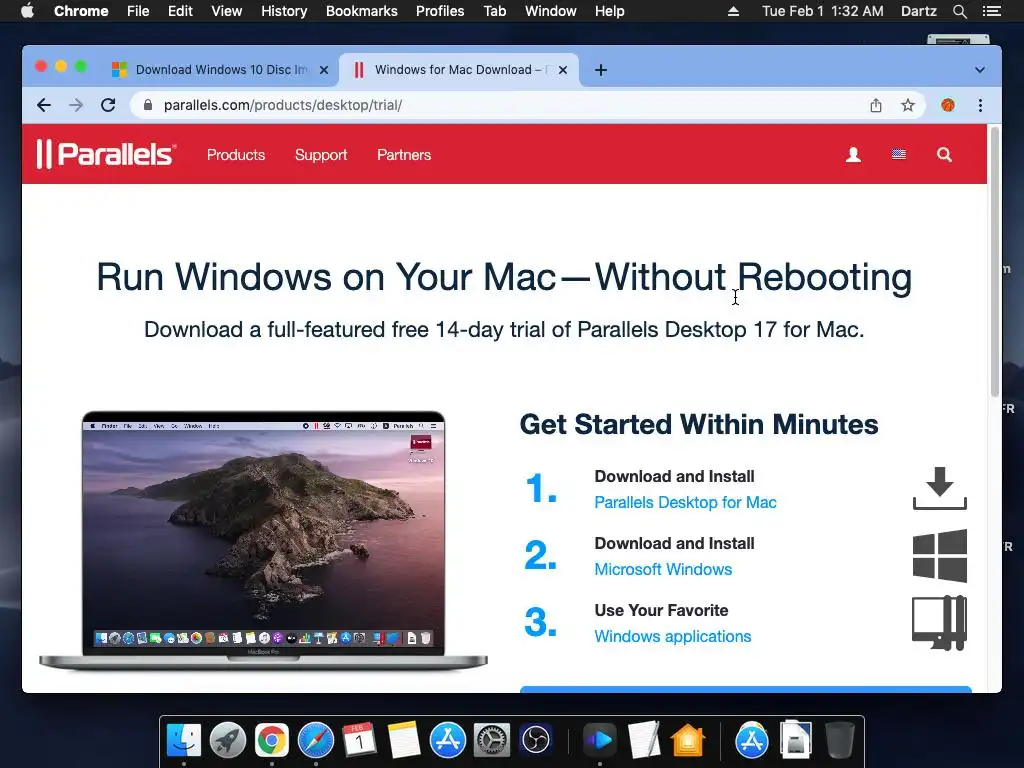
Task: Open the App Store icon beside Notes in the Dock
Action: 447,741
